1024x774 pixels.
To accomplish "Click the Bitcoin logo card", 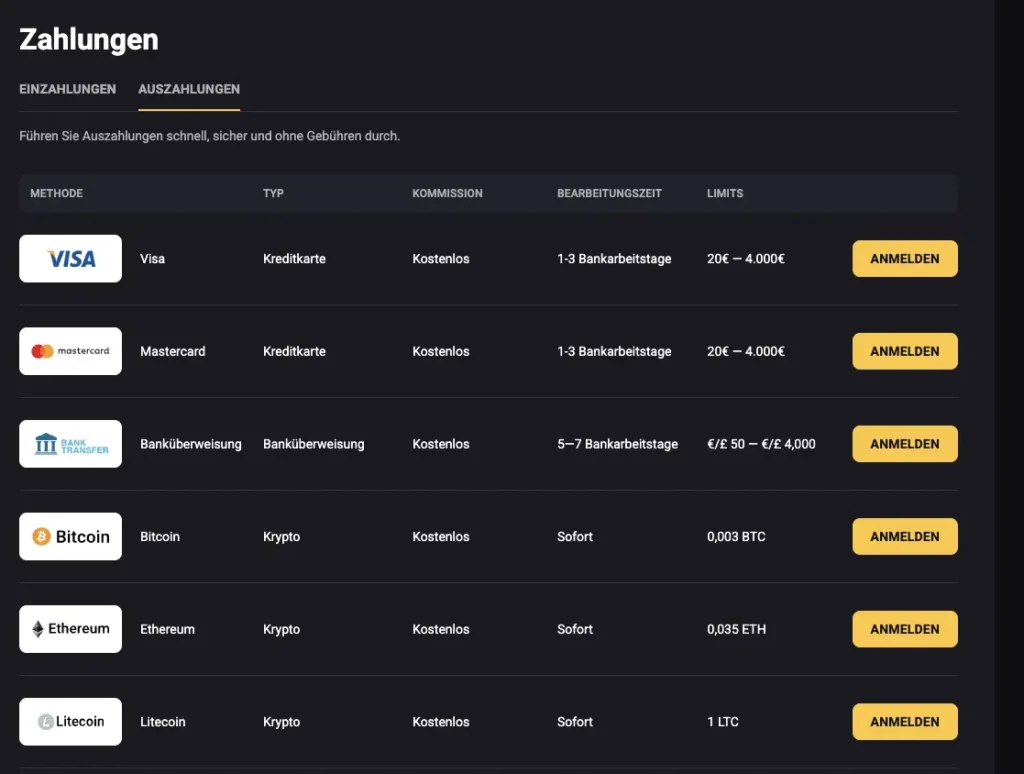I will coord(71,536).
